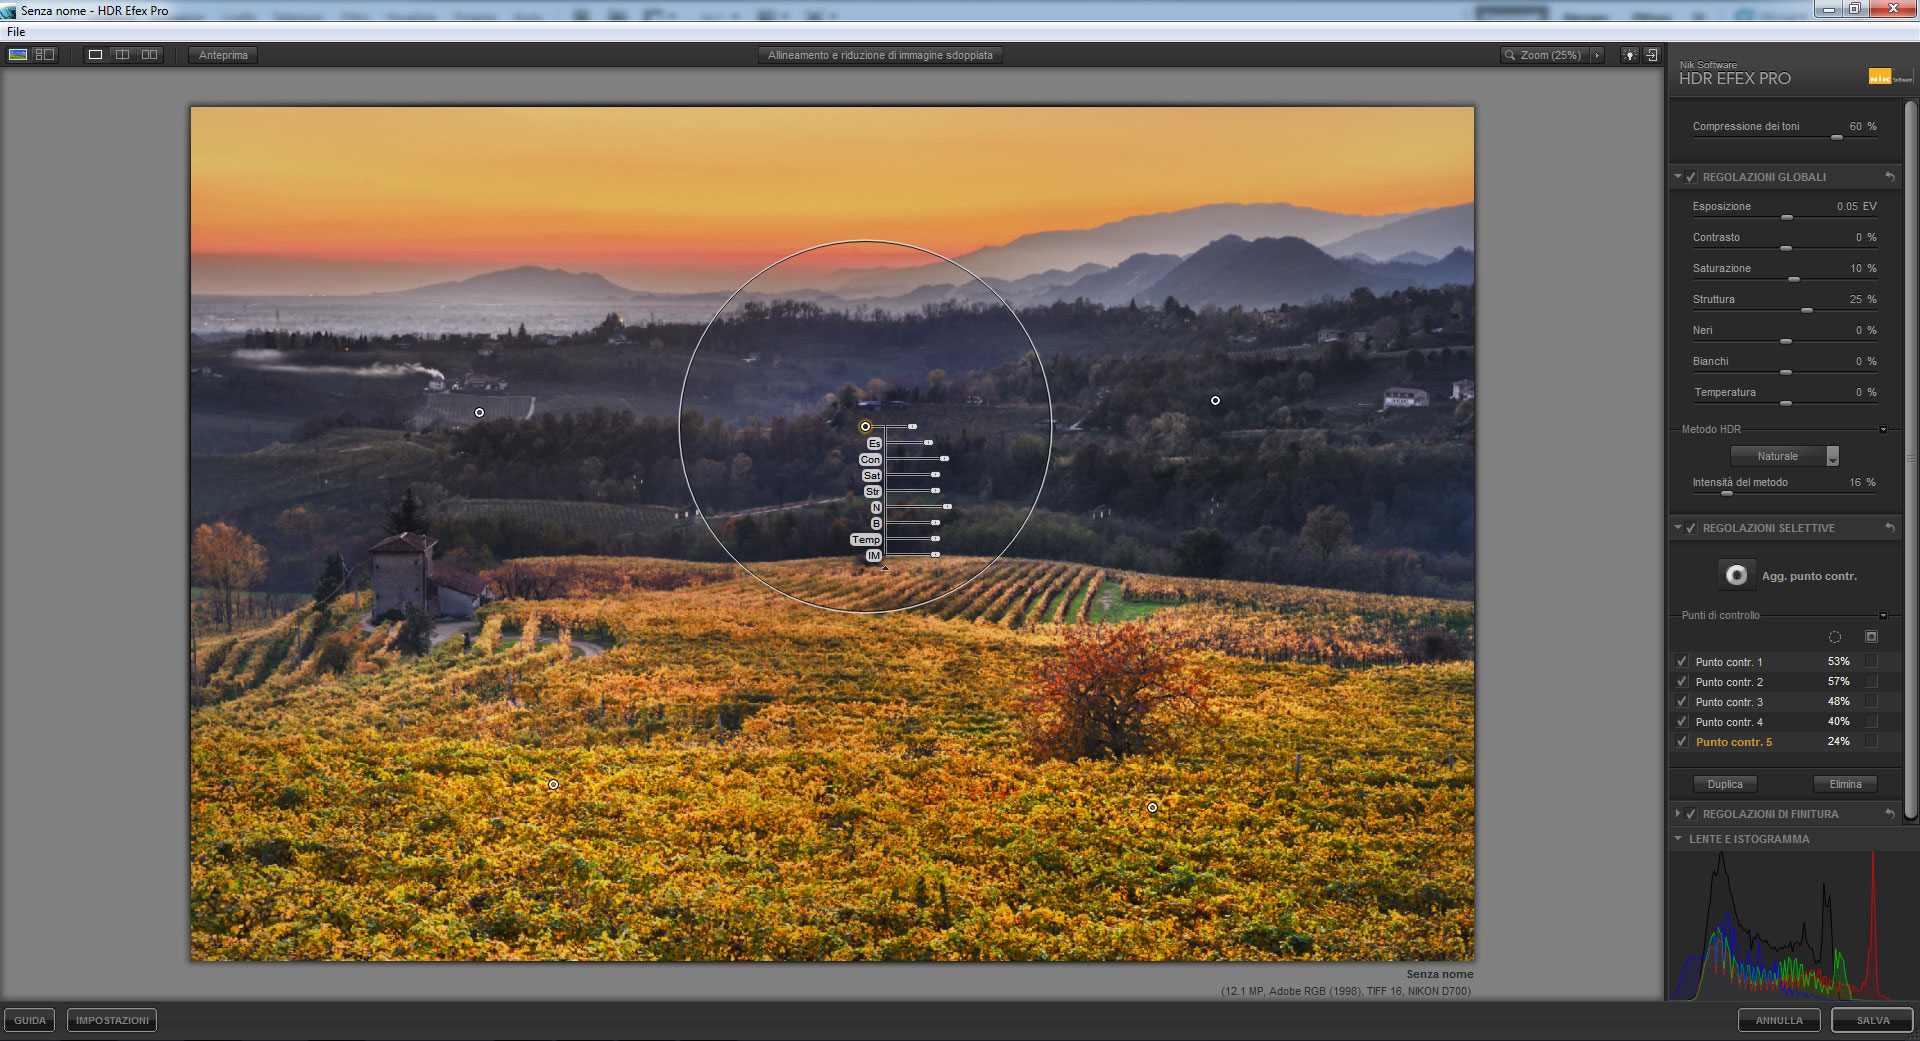Collapse Regolazioni Globali section
This screenshot has width=1920, height=1041.
pos(1678,177)
